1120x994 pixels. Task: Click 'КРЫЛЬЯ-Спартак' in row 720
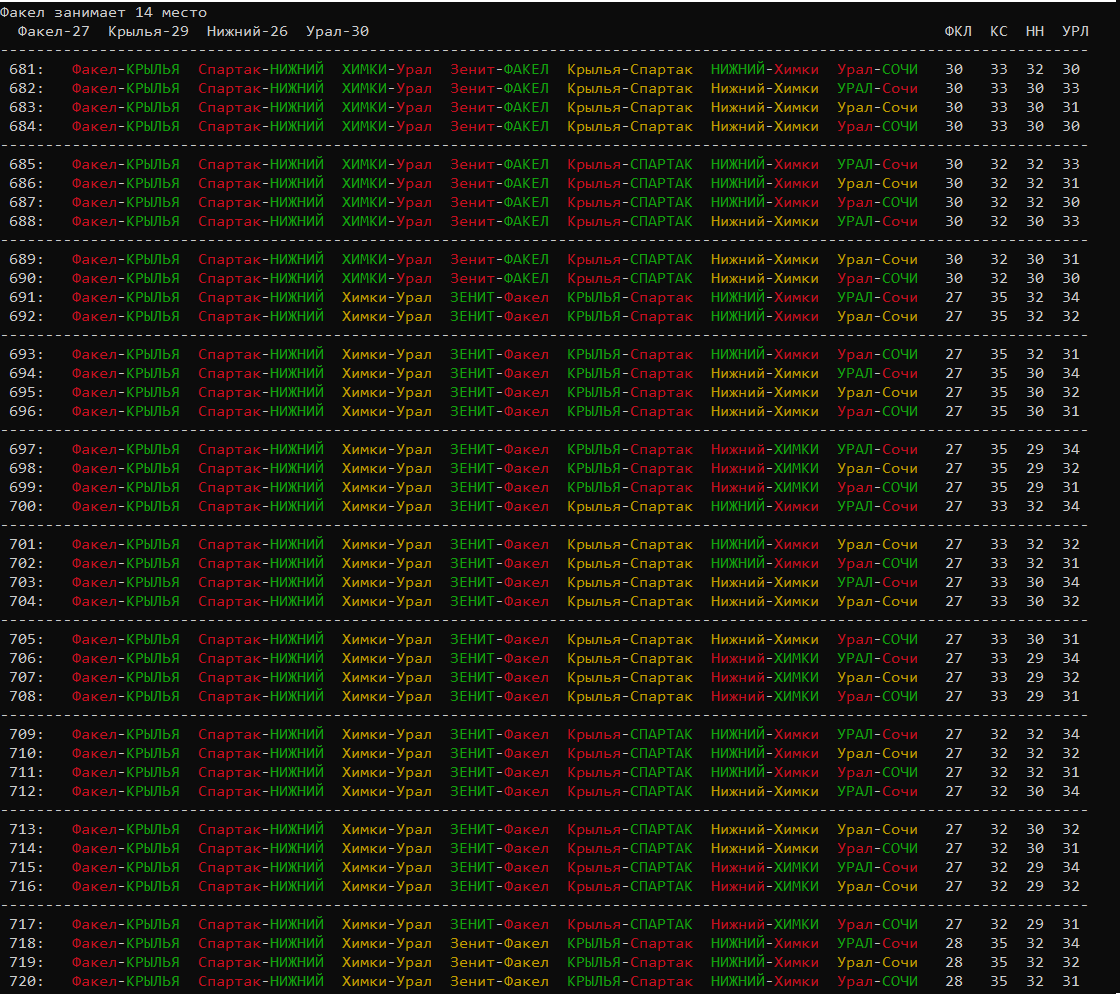point(630,981)
